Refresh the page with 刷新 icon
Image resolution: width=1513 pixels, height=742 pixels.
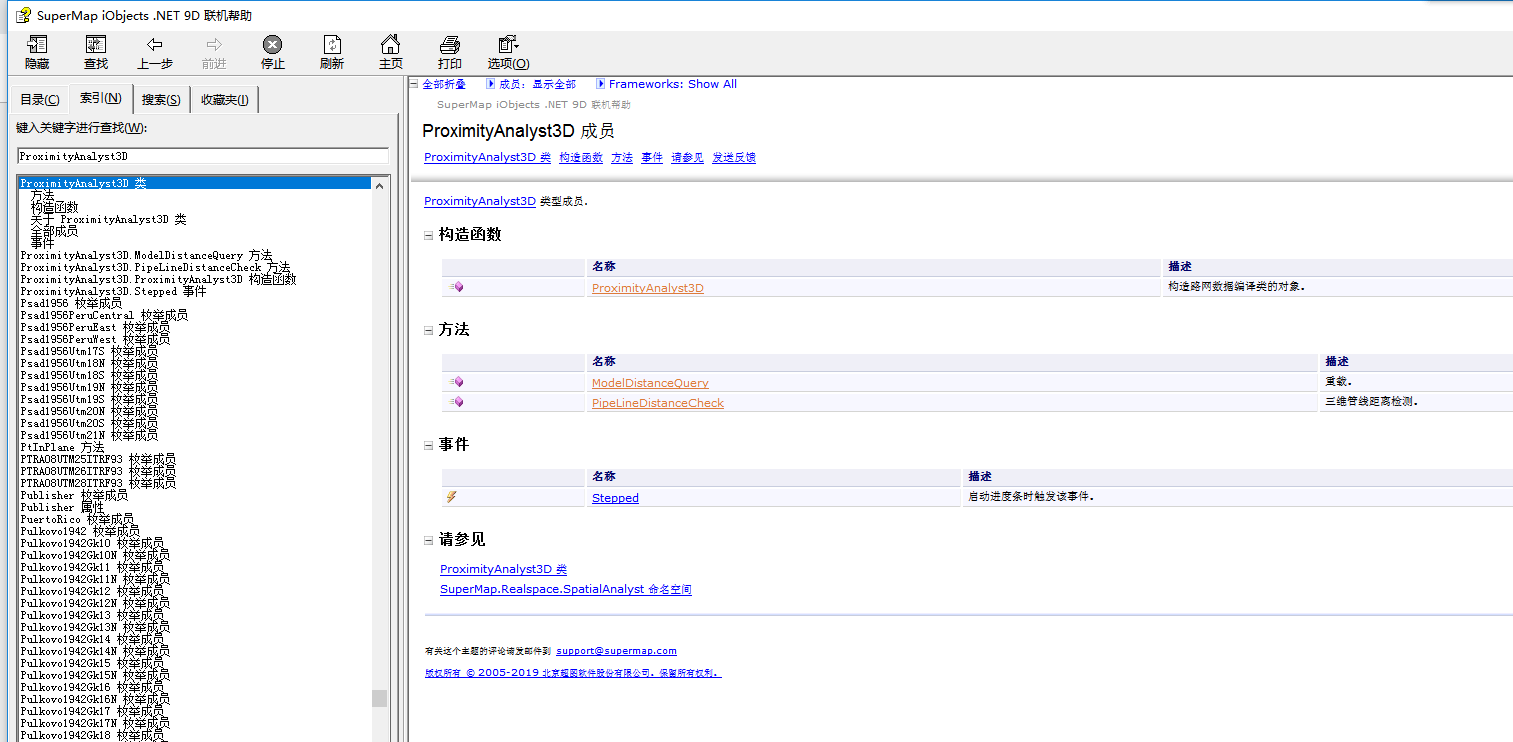pyautogui.click(x=332, y=45)
